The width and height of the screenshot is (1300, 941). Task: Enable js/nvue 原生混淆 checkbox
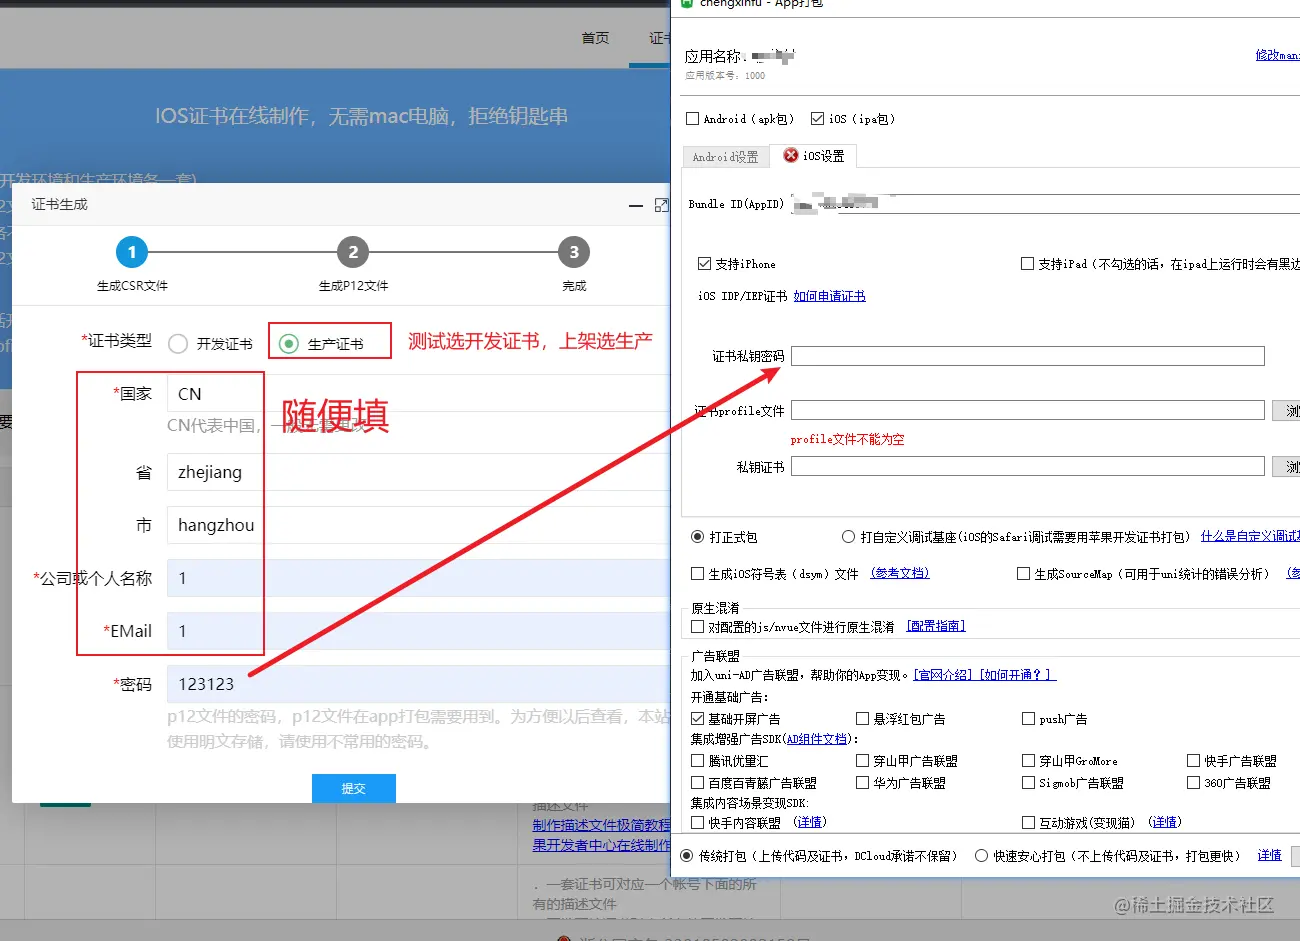point(698,627)
